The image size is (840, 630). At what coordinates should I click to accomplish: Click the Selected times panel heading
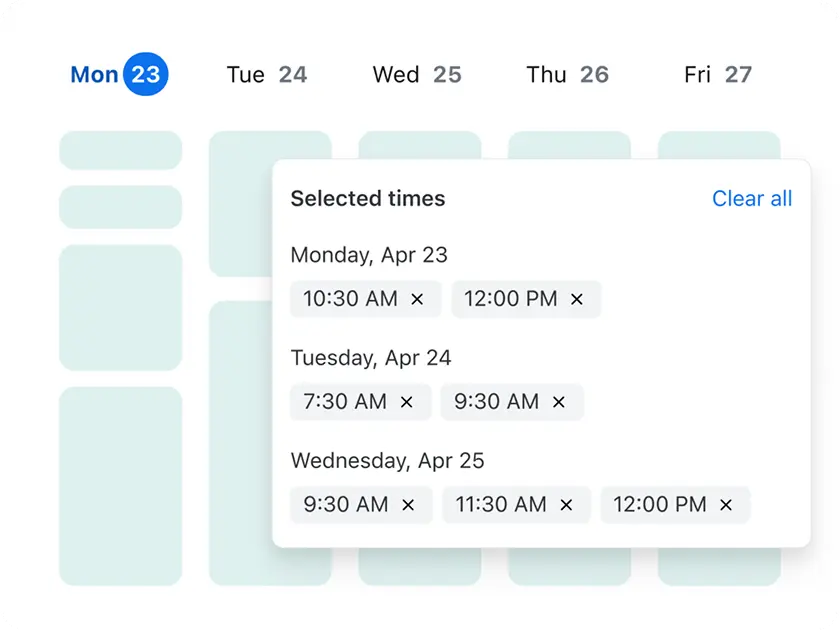[x=367, y=199]
